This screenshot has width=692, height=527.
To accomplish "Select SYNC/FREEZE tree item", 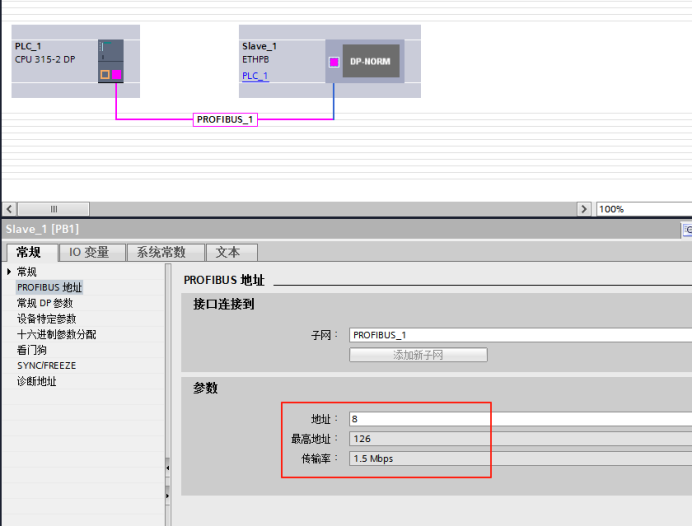I will tap(46, 365).
